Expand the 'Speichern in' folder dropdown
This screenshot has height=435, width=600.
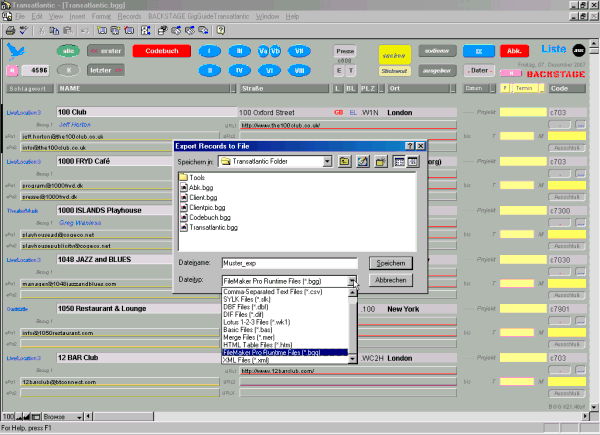point(327,161)
